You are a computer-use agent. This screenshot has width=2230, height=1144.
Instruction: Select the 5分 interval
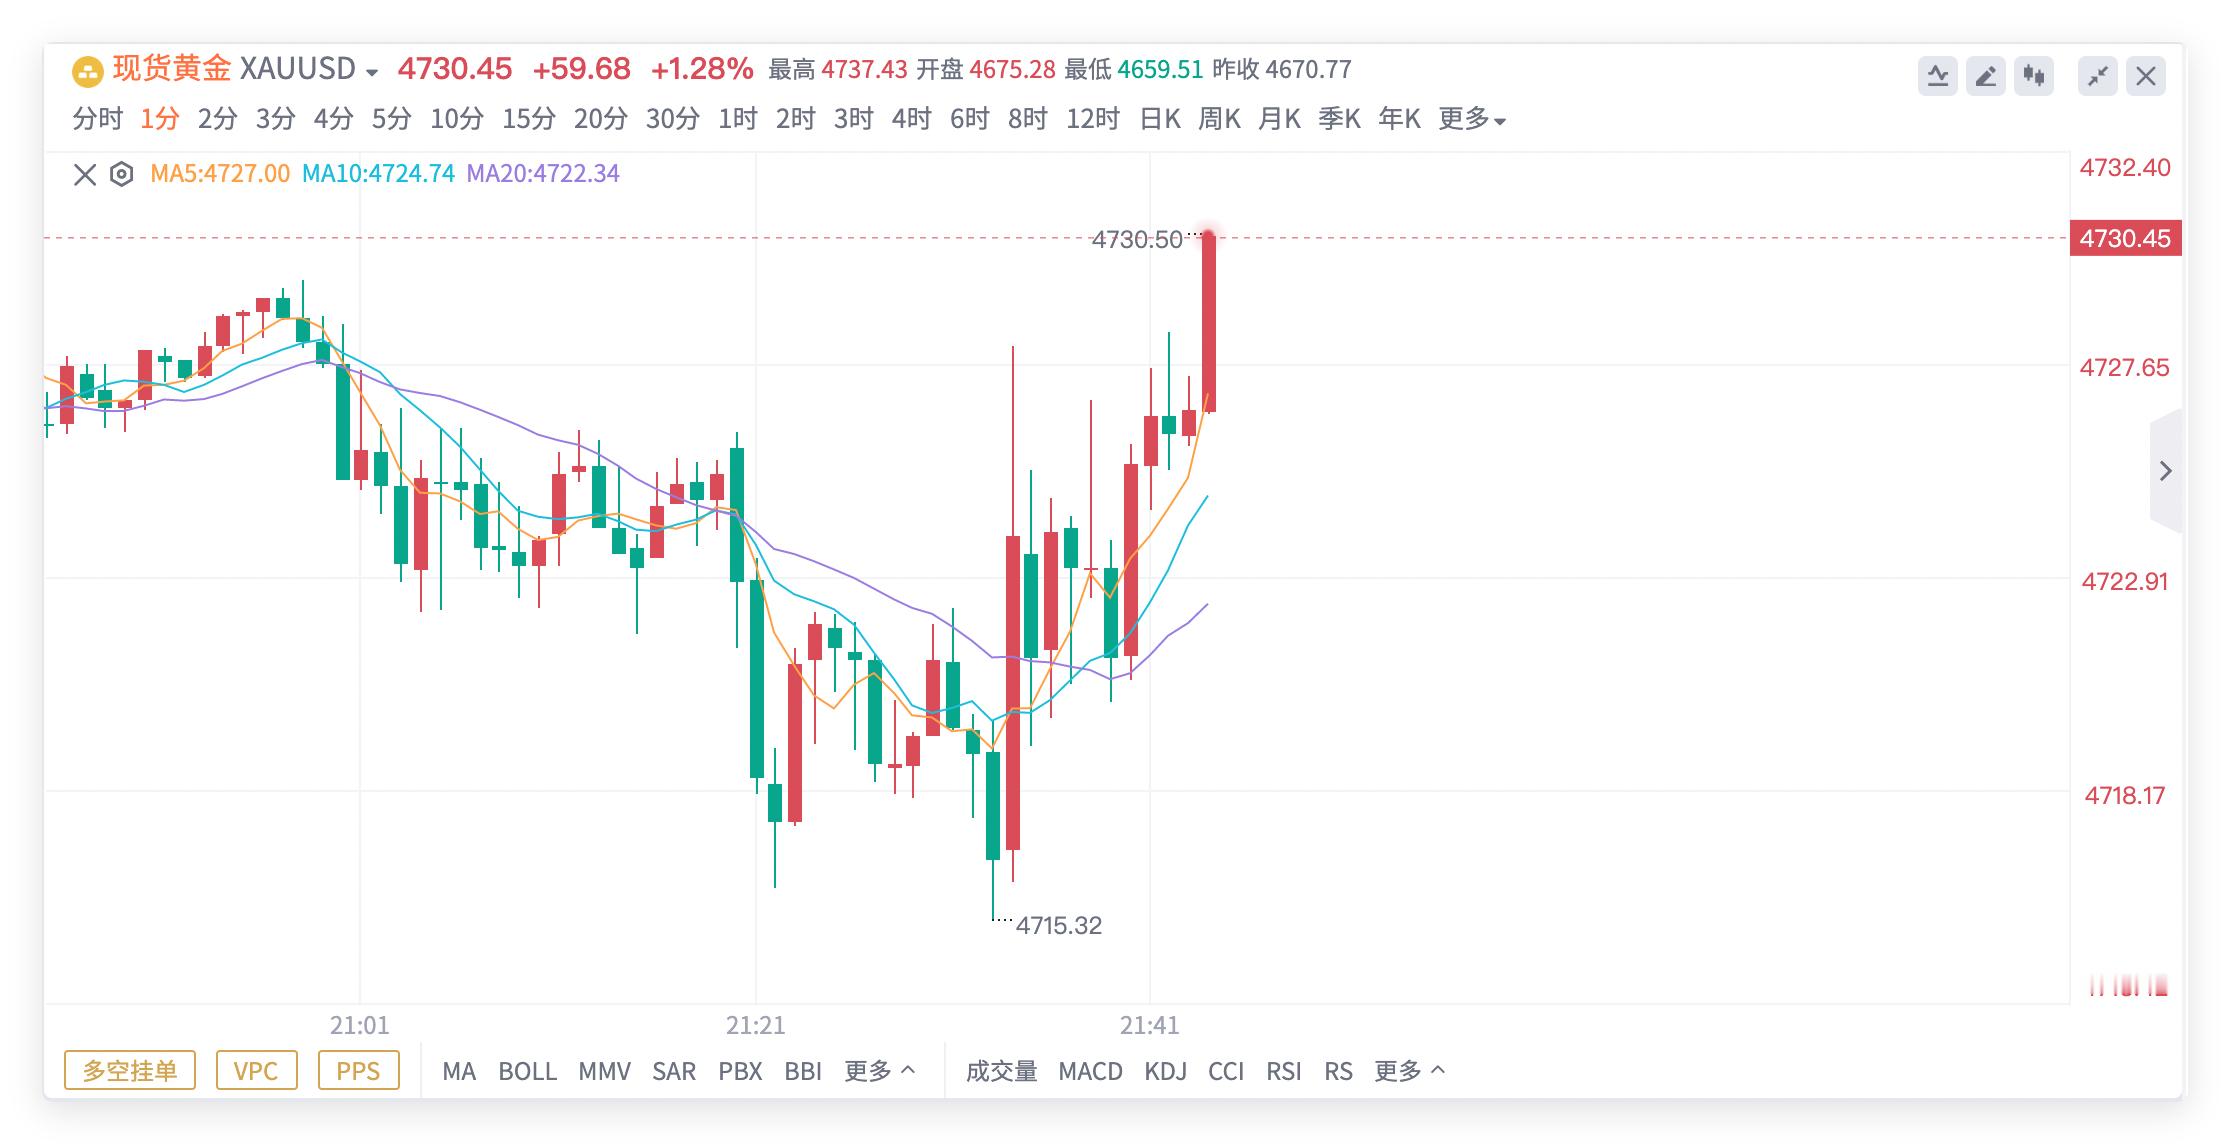coord(392,118)
